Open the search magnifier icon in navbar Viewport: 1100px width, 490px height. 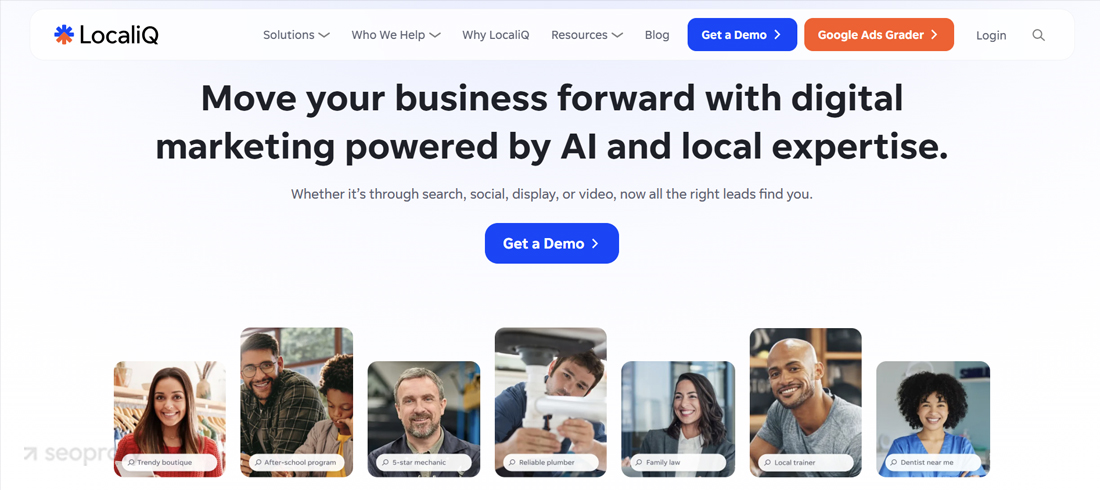(1038, 35)
